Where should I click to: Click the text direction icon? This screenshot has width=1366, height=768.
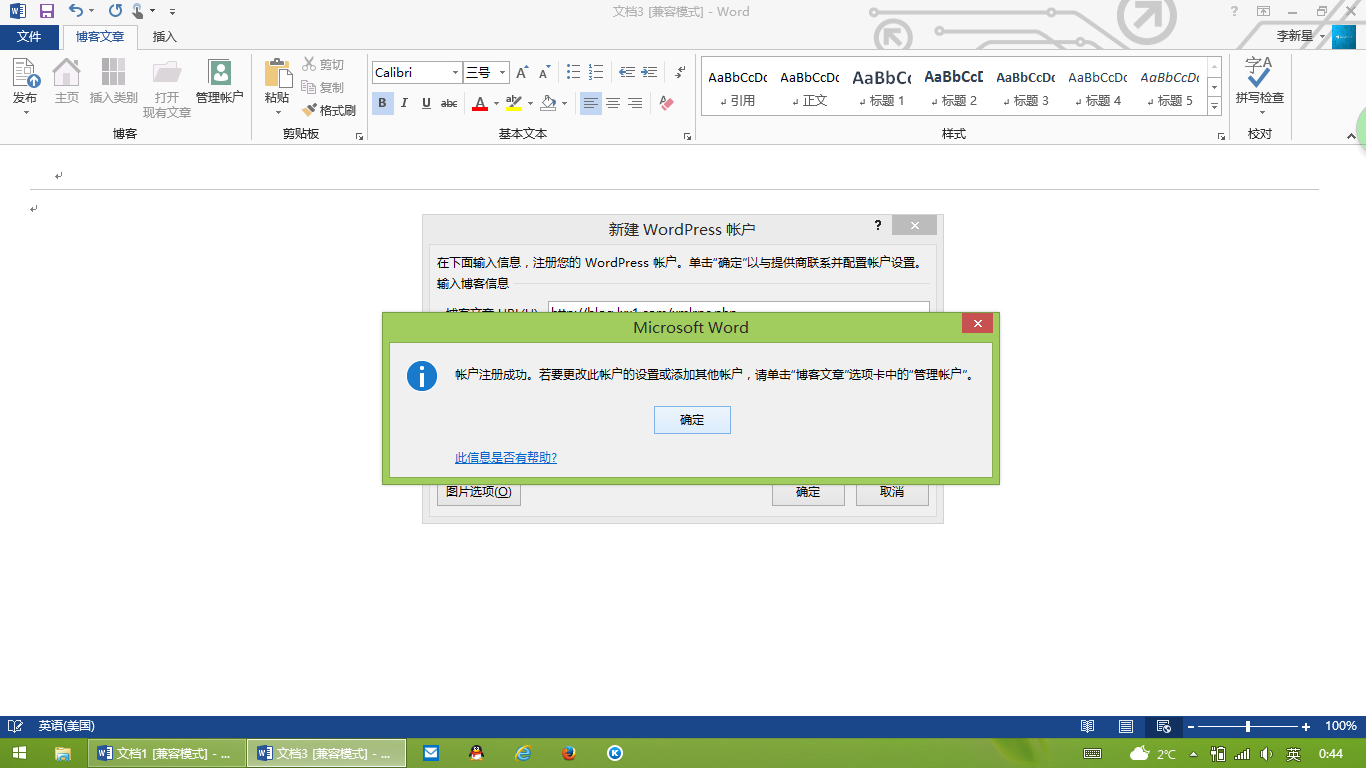(680, 73)
